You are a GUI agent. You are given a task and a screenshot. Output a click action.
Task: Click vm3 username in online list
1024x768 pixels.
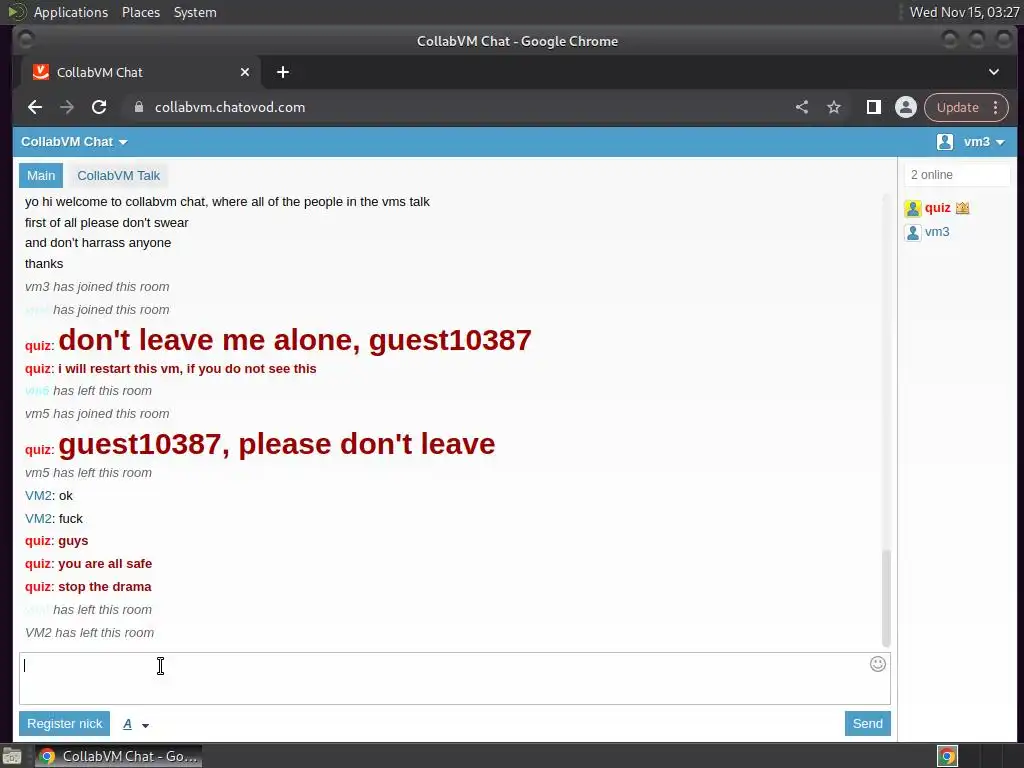pyautogui.click(x=937, y=232)
